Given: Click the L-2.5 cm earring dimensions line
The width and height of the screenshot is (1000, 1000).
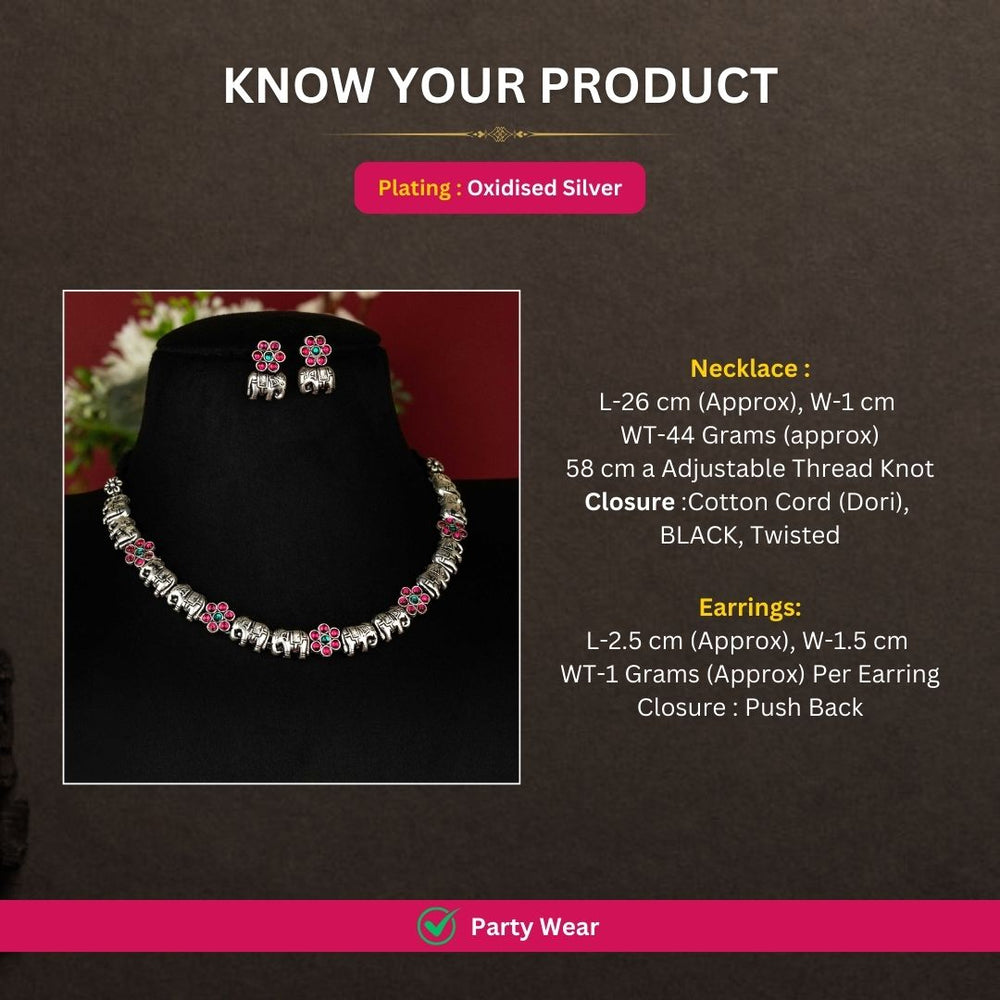Looking at the screenshot, I should tap(750, 640).
